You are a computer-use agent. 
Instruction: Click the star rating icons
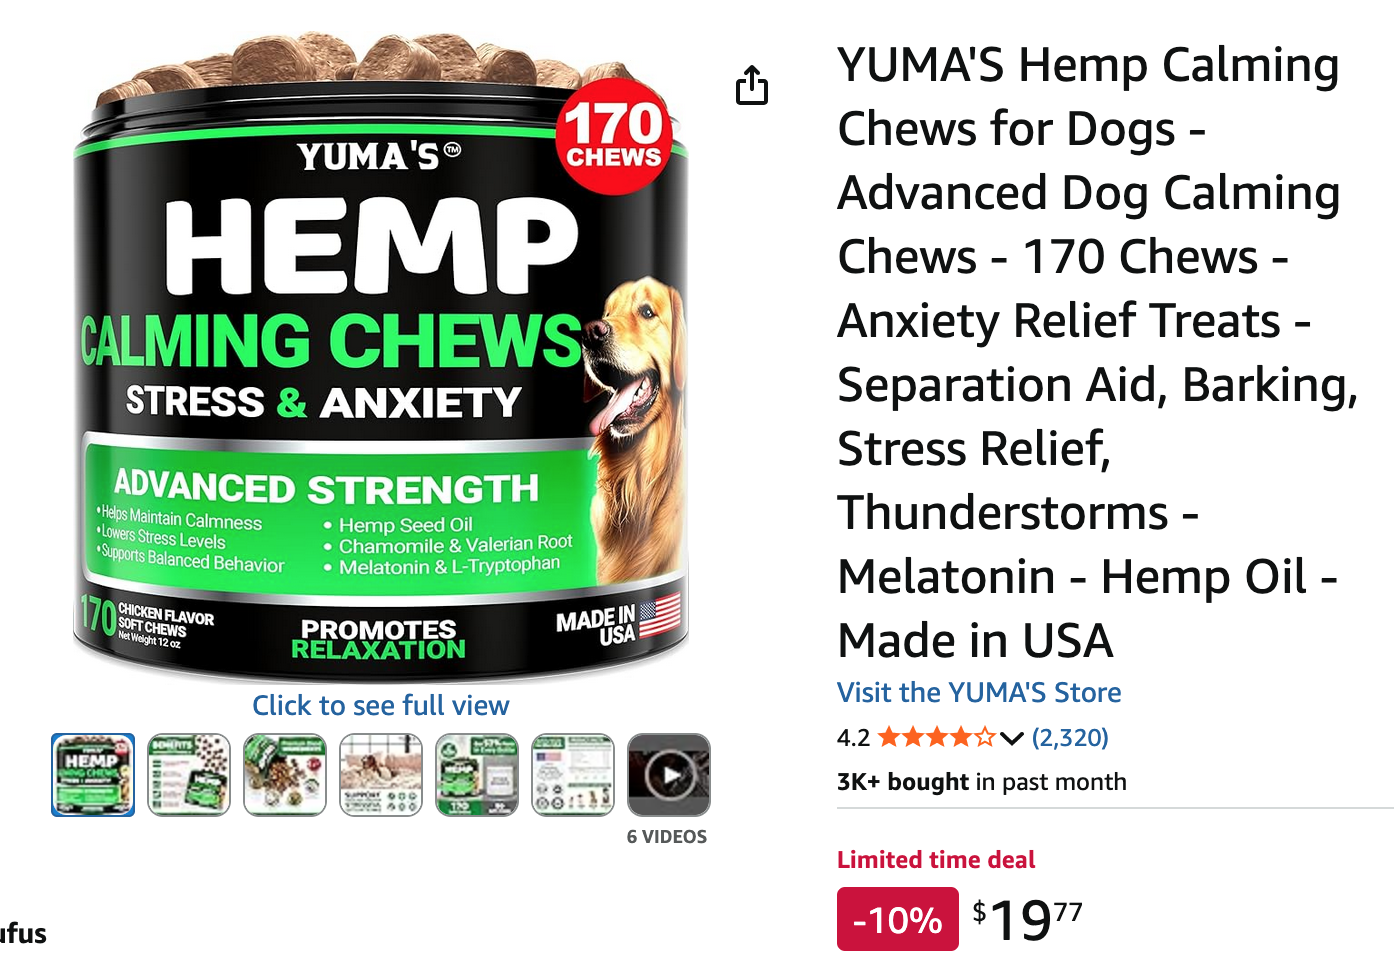coord(936,738)
